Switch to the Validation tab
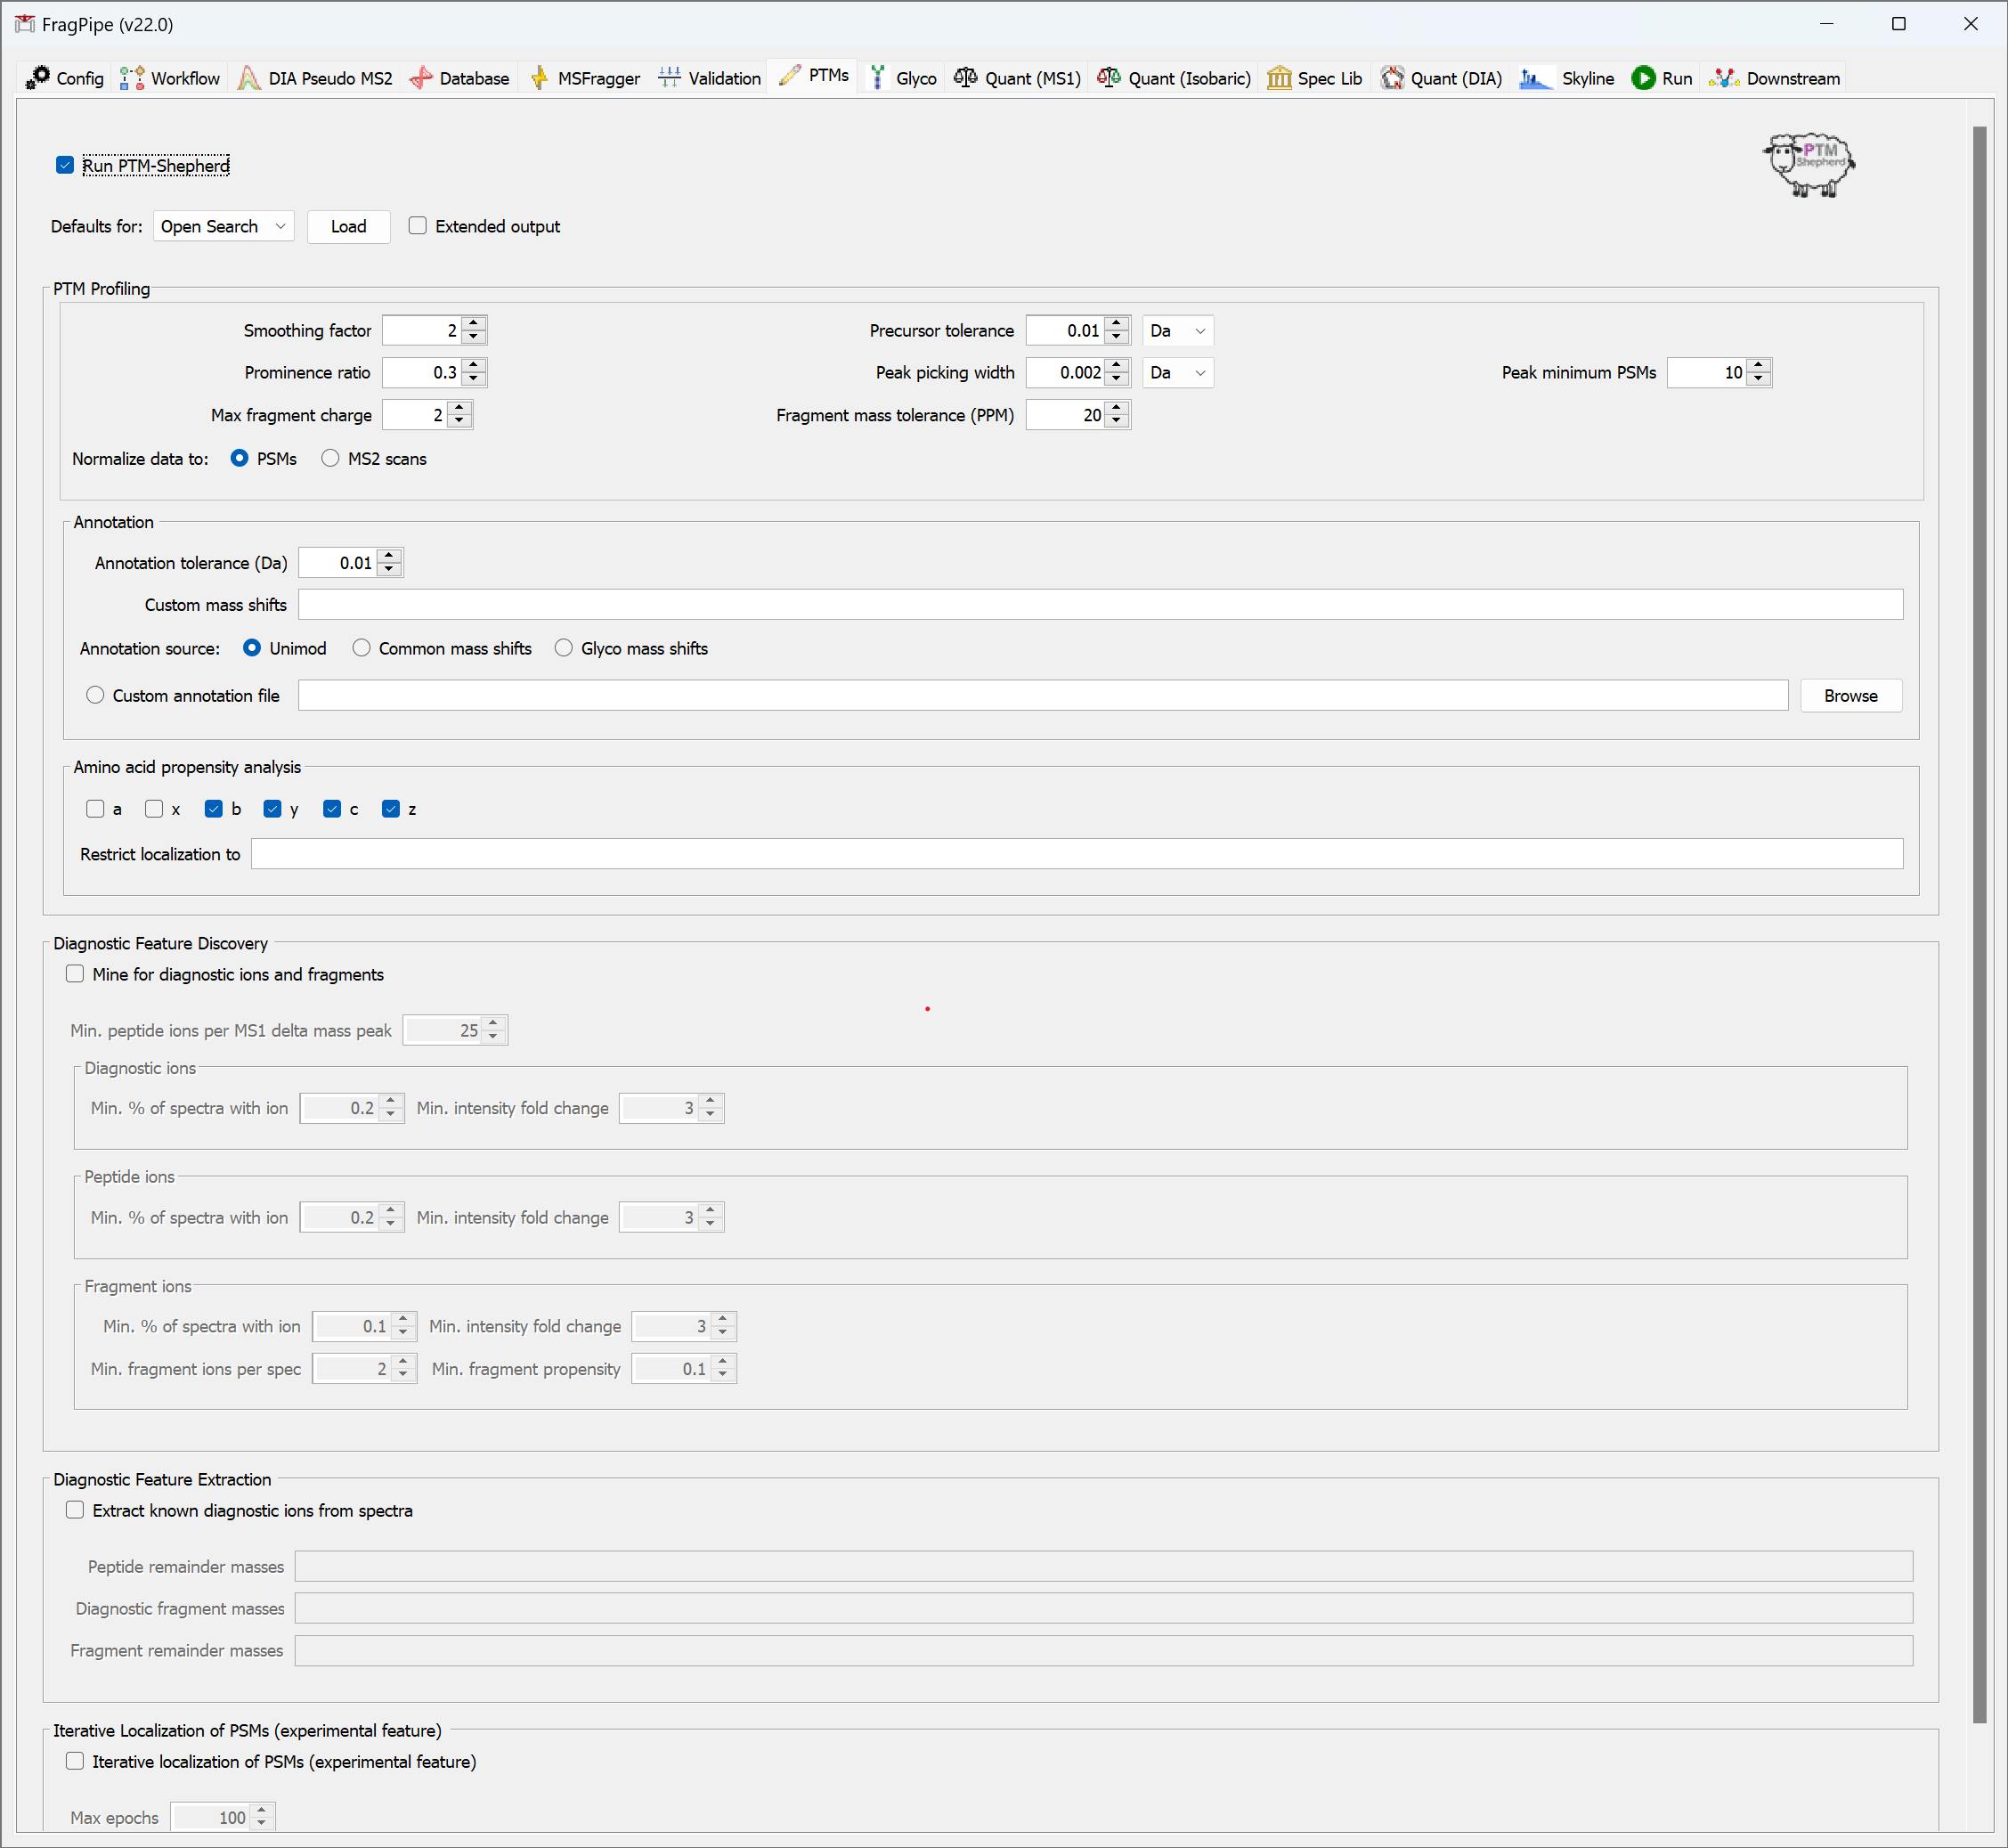The width and height of the screenshot is (2008, 1848). [x=711, y=78]
